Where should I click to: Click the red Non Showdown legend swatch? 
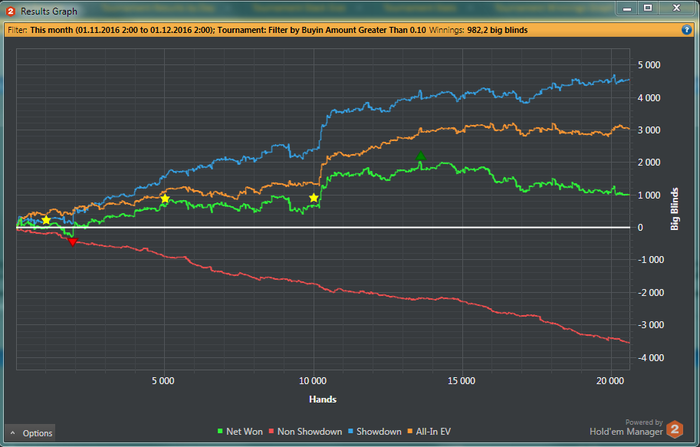[271, 431]
